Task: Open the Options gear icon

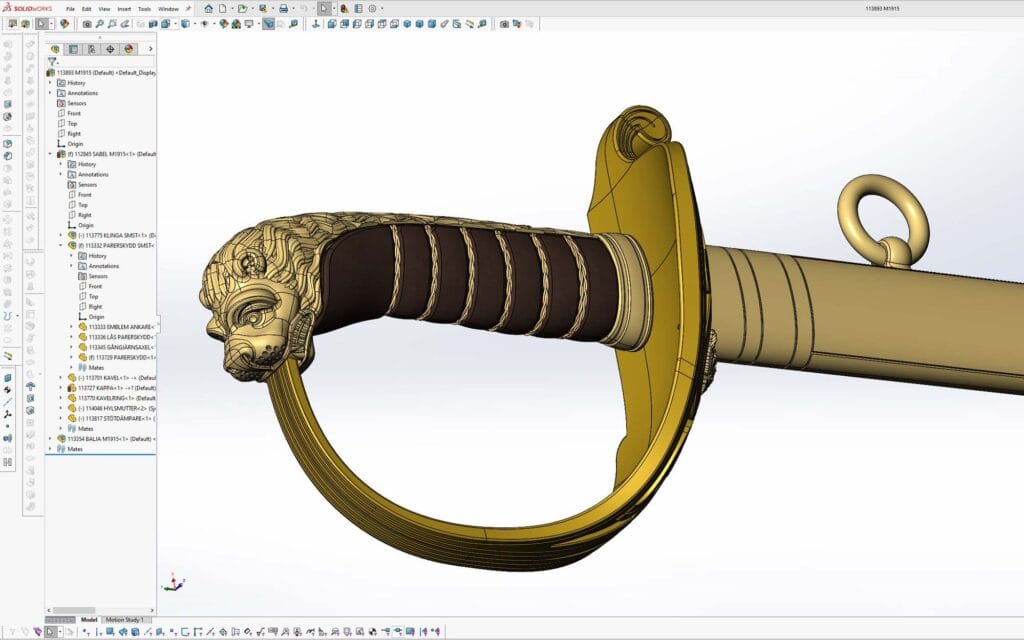Action: tap(371, 8)
